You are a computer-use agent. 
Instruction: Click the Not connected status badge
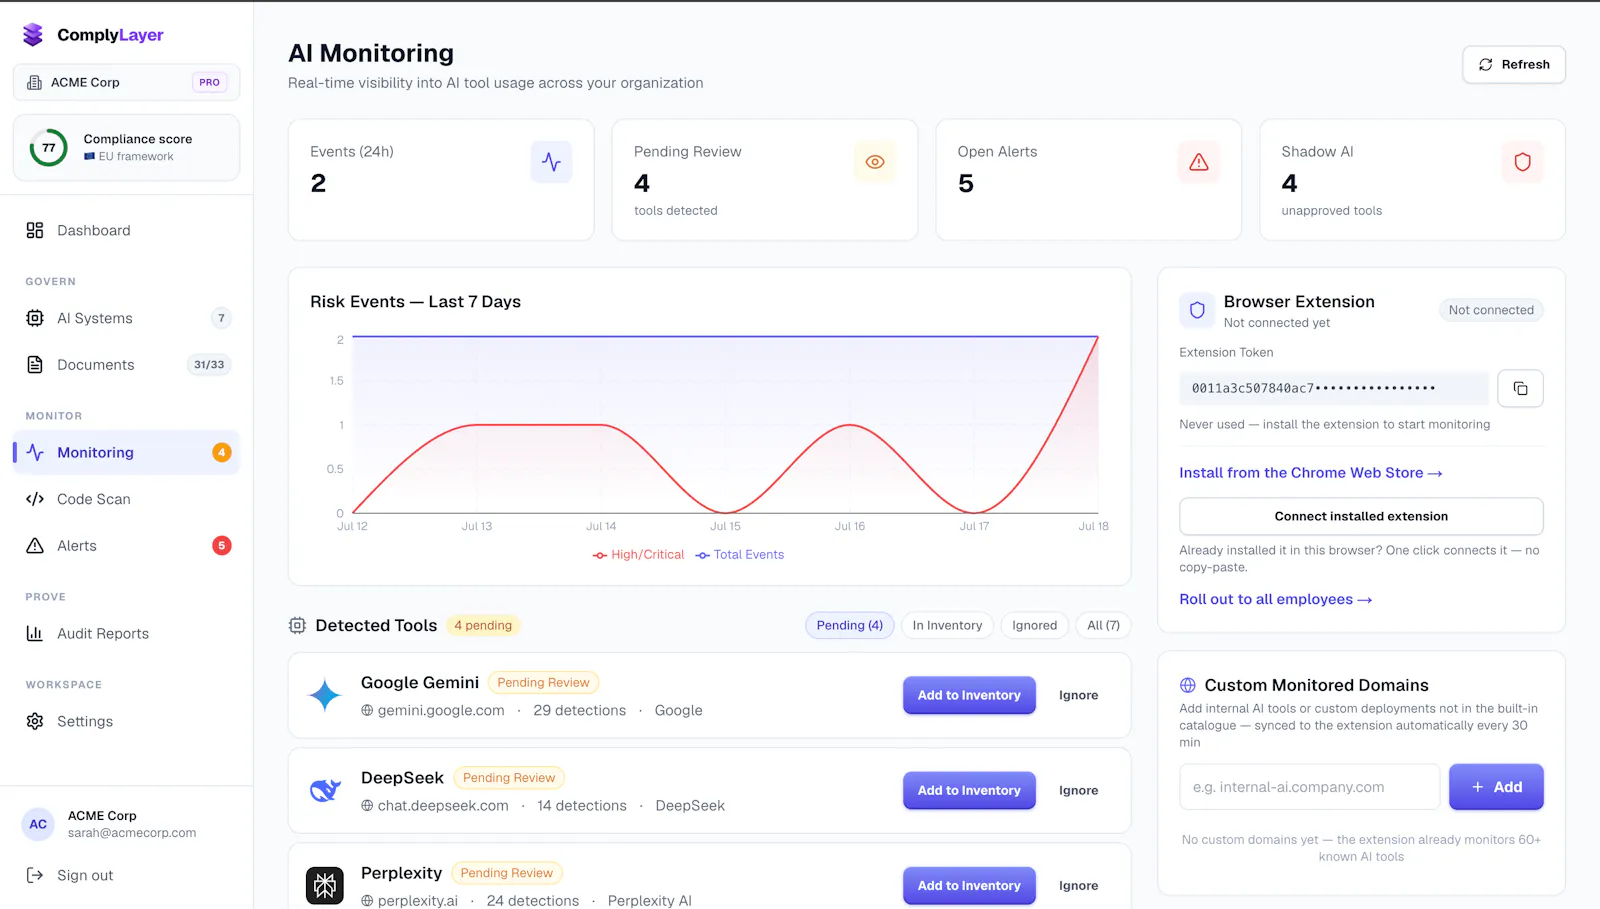pyautogui.click(x=1491, y=310)
